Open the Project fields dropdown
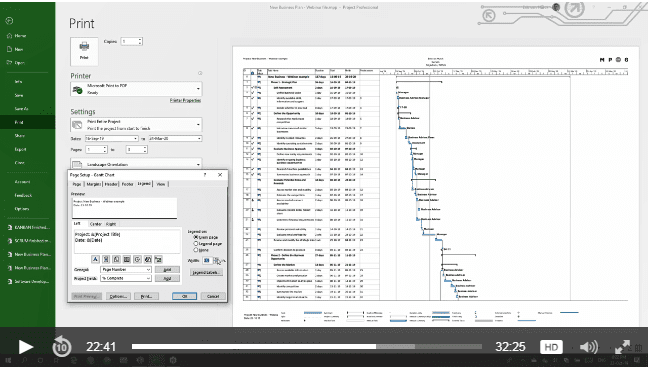The width and height of the screenshot is (649, 367). (x=126, y=278)
